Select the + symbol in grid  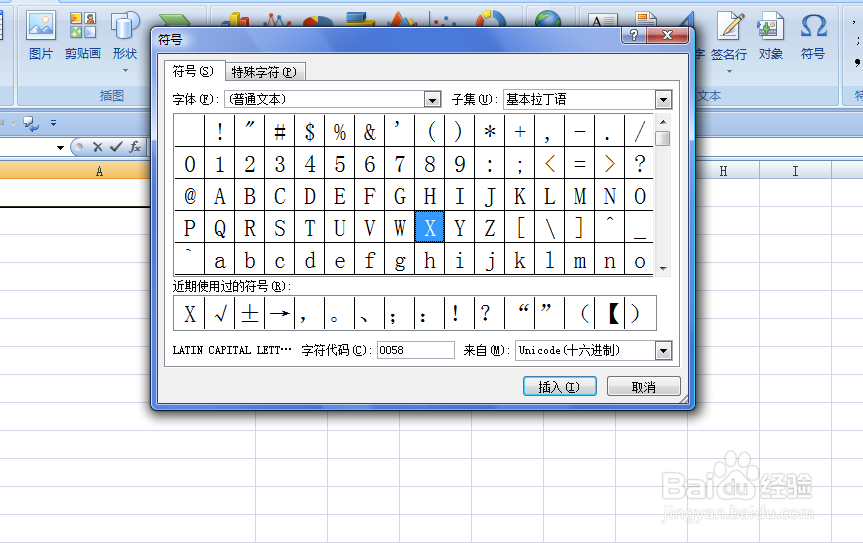pyautogui.click(x=520, y=131)
